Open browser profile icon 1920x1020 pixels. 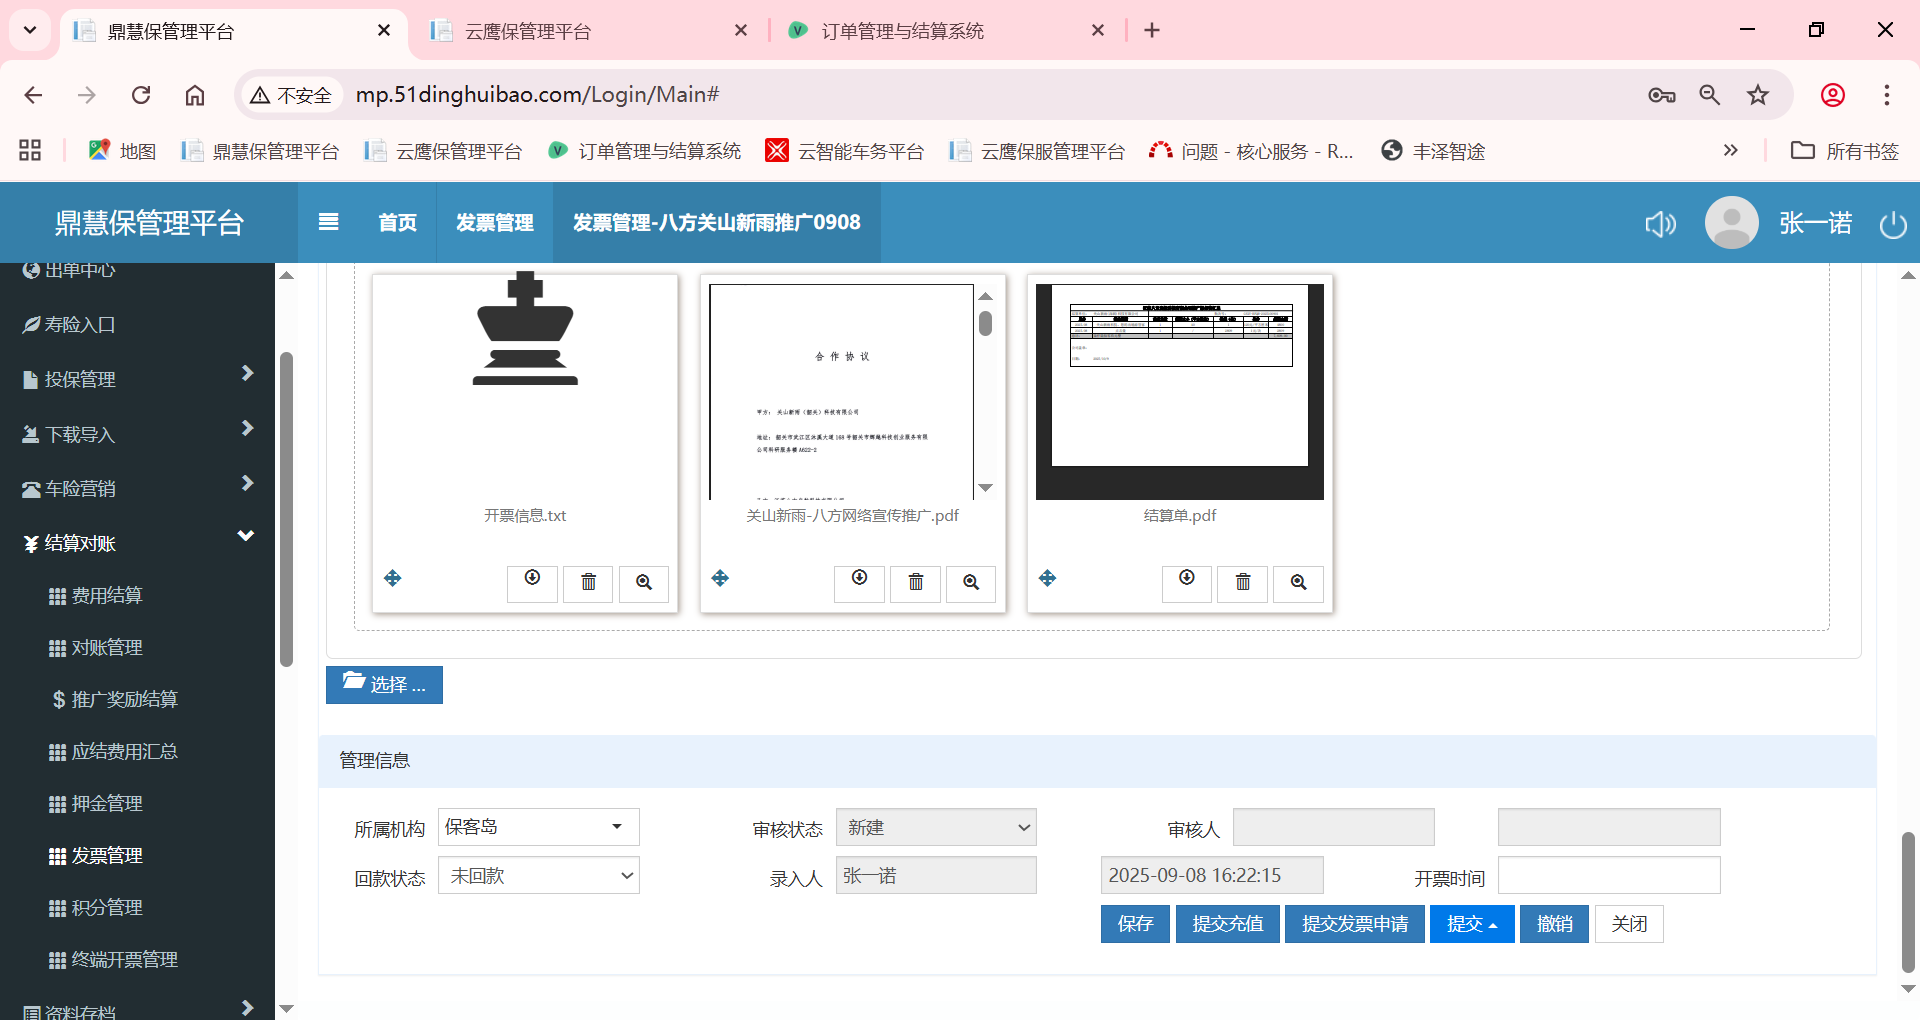pyautogui.click(x=1833, y=95)
